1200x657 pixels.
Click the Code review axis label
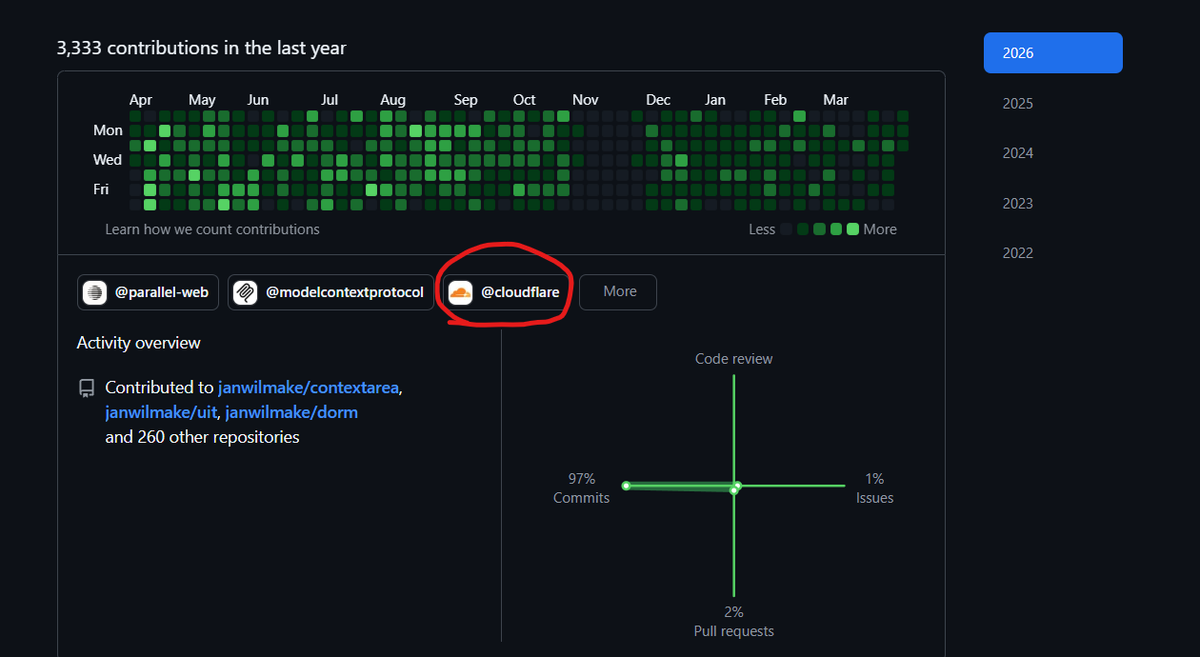734,359
